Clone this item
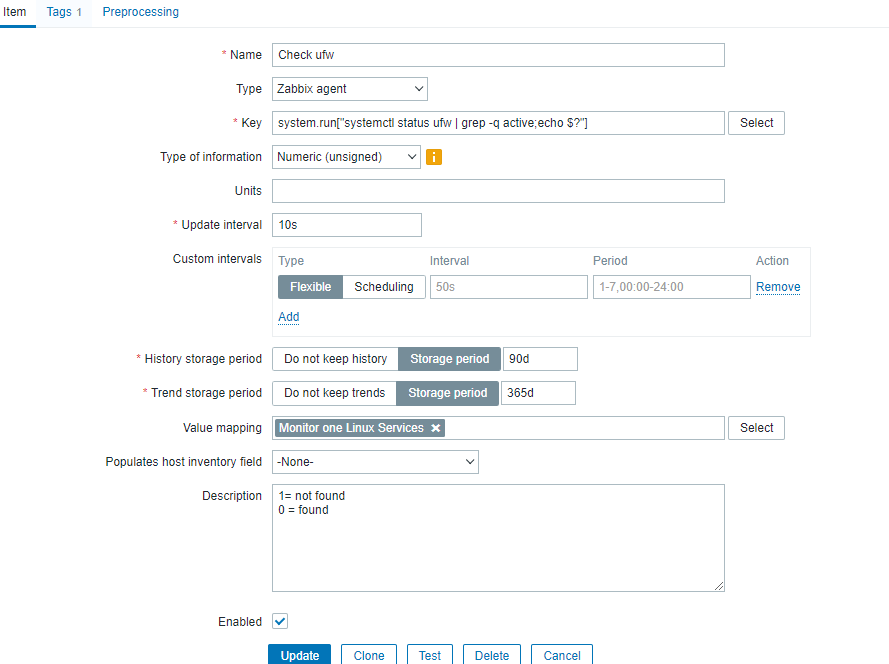The image size is (889, 664). coord(368,654)
